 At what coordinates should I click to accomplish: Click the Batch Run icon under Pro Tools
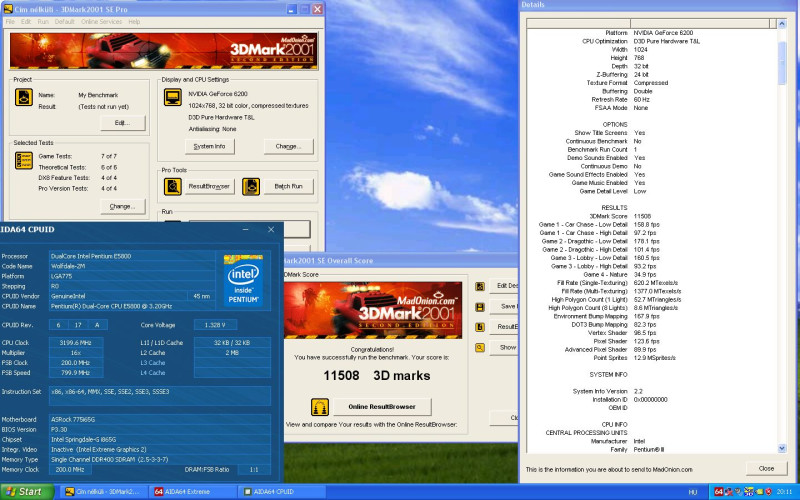click(251, 187)
